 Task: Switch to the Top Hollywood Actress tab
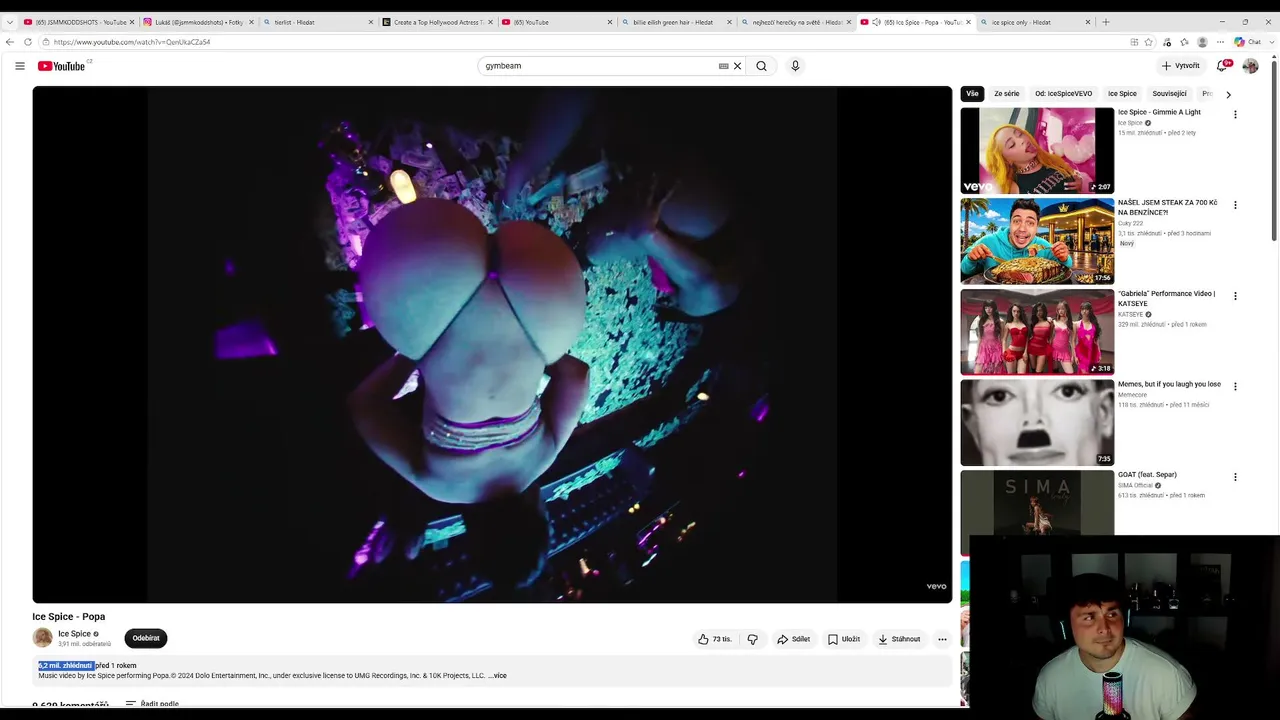pos(438,22)
